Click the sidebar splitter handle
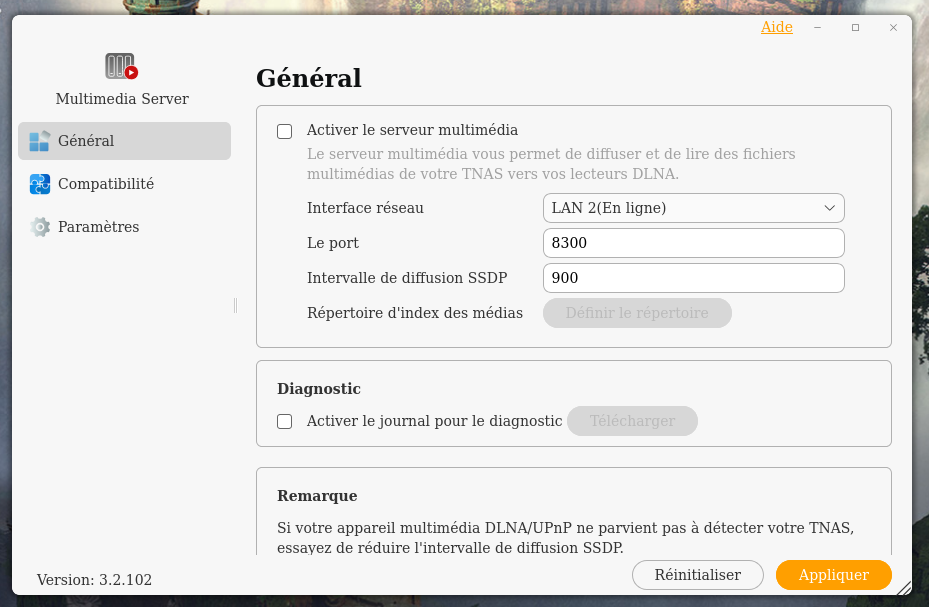Image resolution: width=929 pixels, height=607 pixels. pyautogui.click(x=235, y=305)
